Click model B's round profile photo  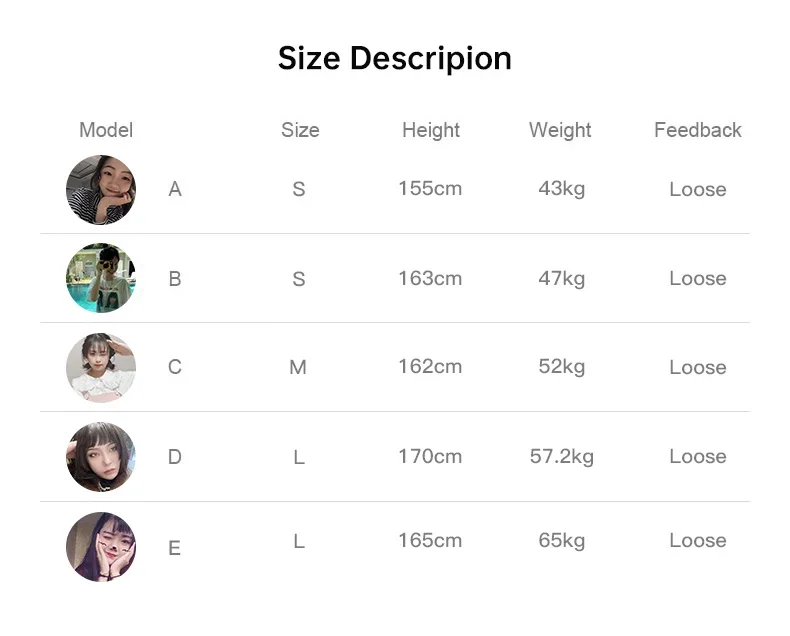[x=100, y=278]
